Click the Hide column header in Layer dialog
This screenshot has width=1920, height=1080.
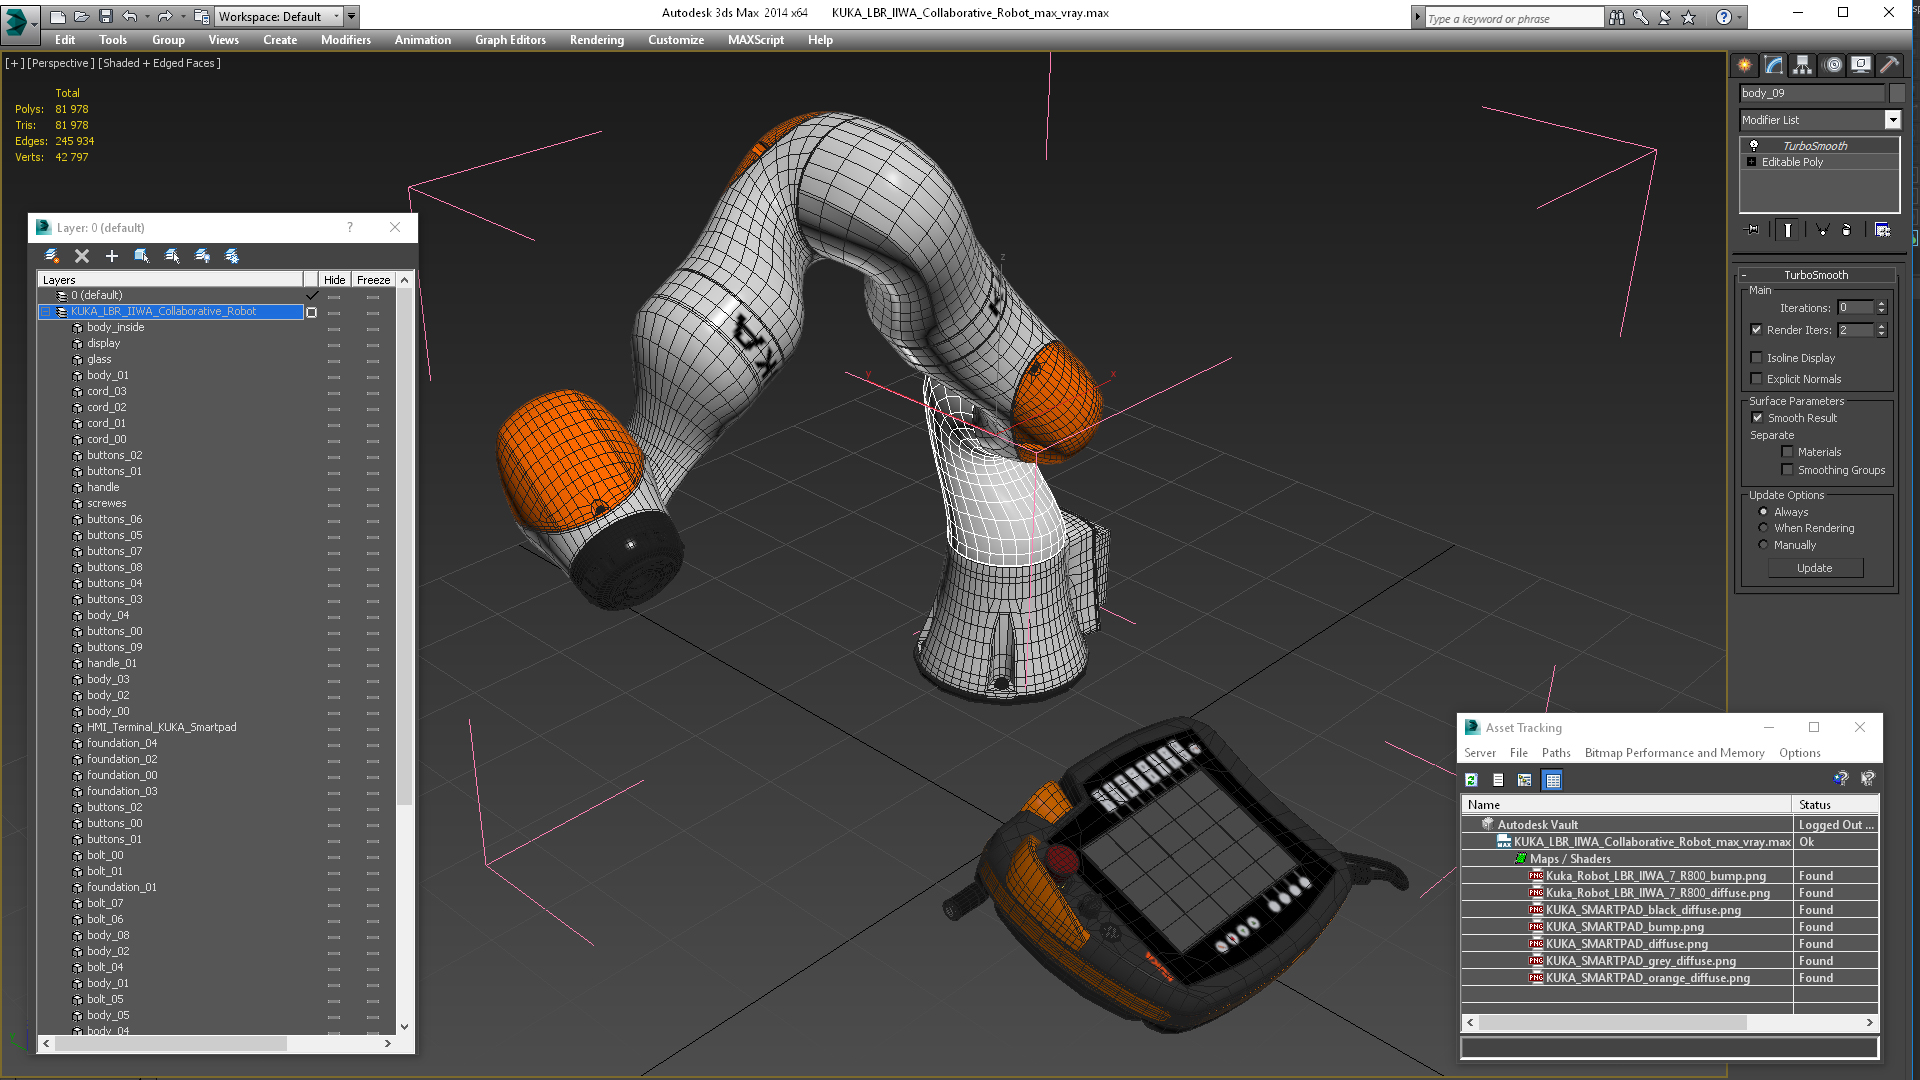(334, 280)
